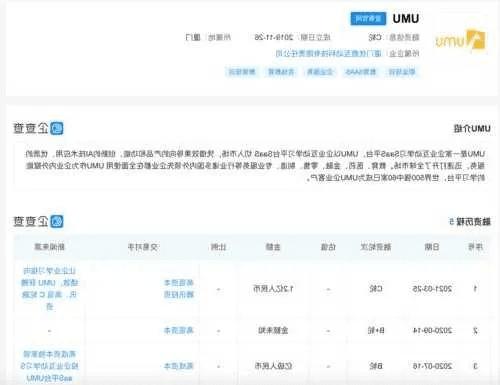The width and height of the screenshot is (500, 385).
Task: Click the UMU company name heading
Action: coord(406,19)
